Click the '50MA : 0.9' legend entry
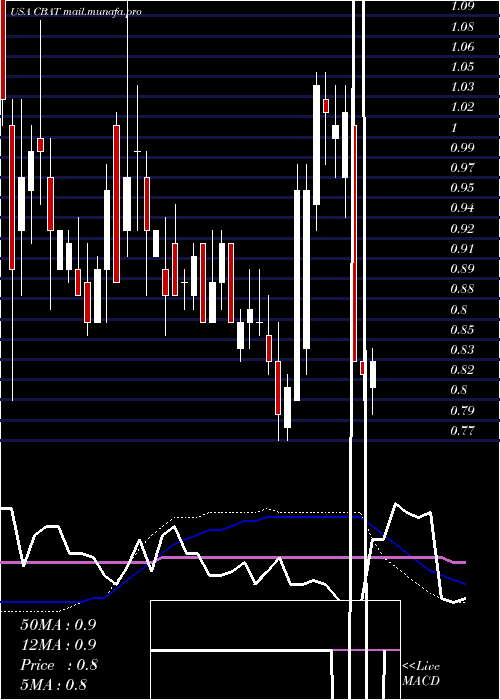 coord(58,625)
